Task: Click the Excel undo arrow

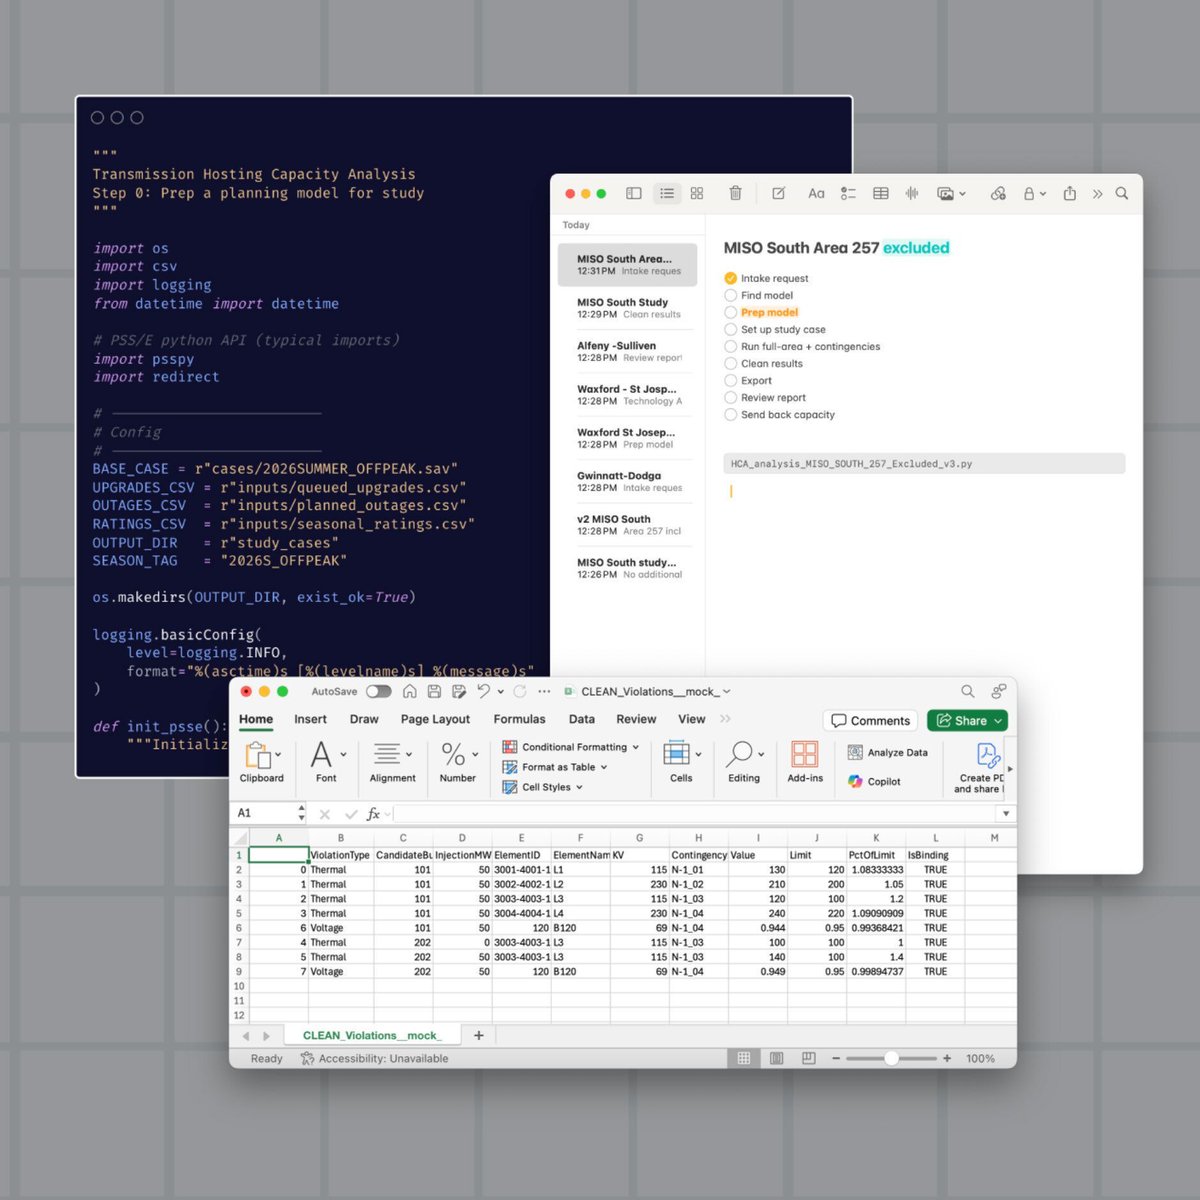Action: tap(484, 691)
